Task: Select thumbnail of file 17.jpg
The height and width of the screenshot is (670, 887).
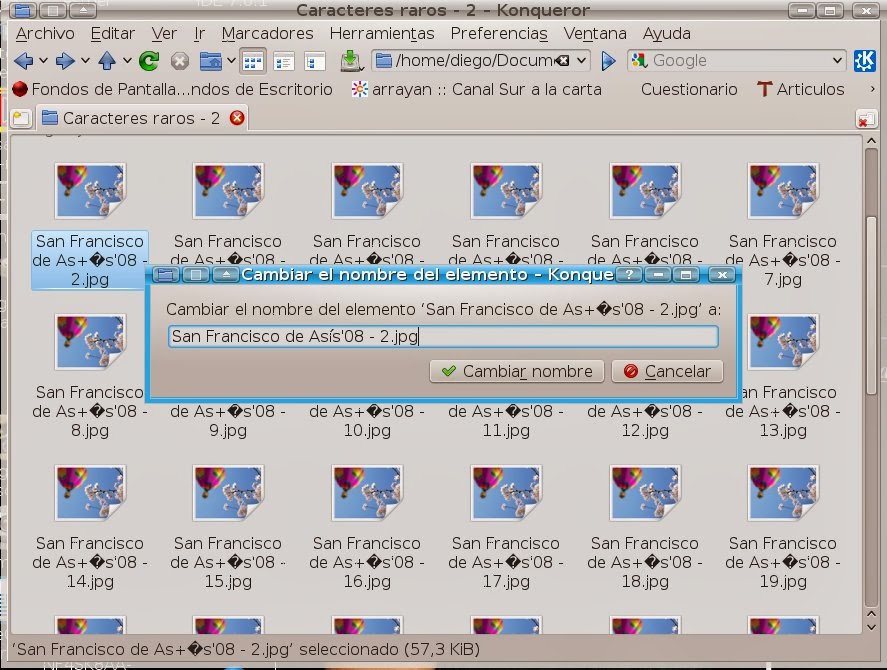Action: click(x=506, y=493)
